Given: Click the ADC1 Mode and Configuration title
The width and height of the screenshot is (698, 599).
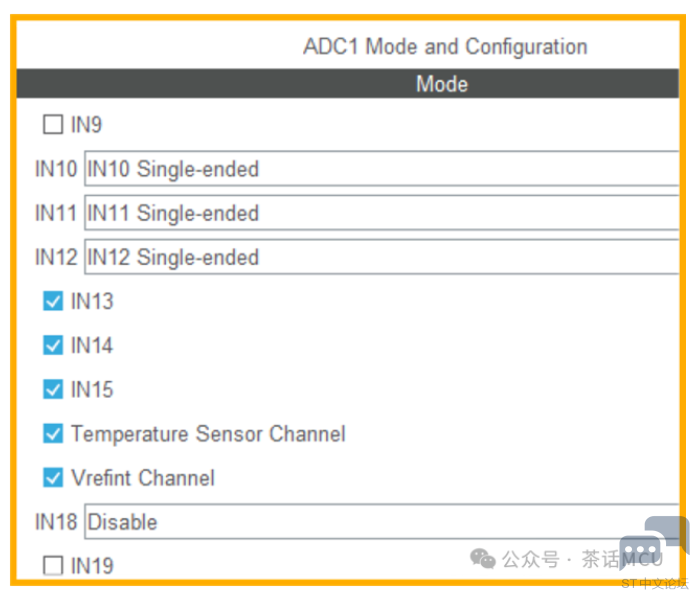Looking at the screenshot, I should 445,46.
